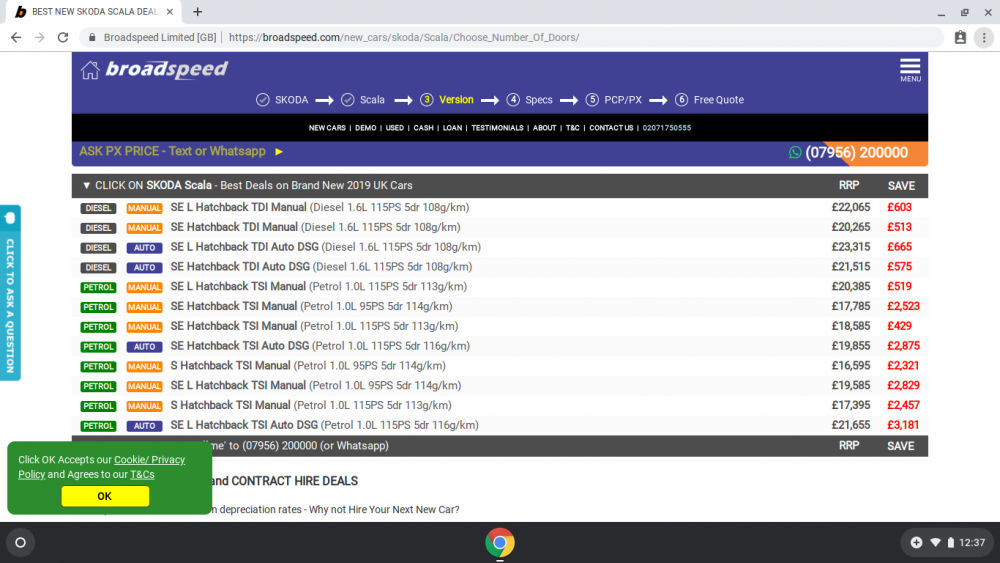Select SE L Hatchback TSI Auto DSG deal
This screenshot has width=1000, height=563.
tap(324, 425)
